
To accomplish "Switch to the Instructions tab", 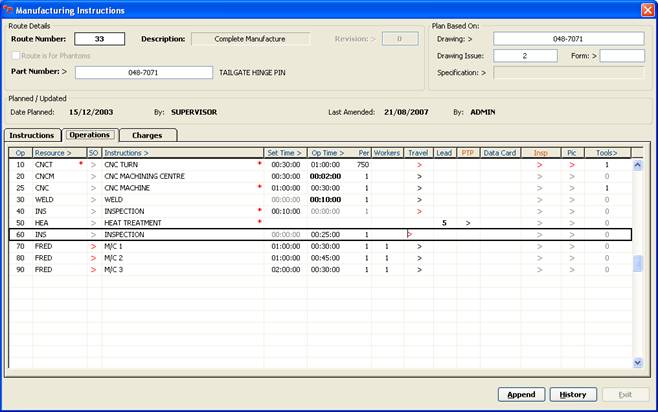I will point(32,135).
